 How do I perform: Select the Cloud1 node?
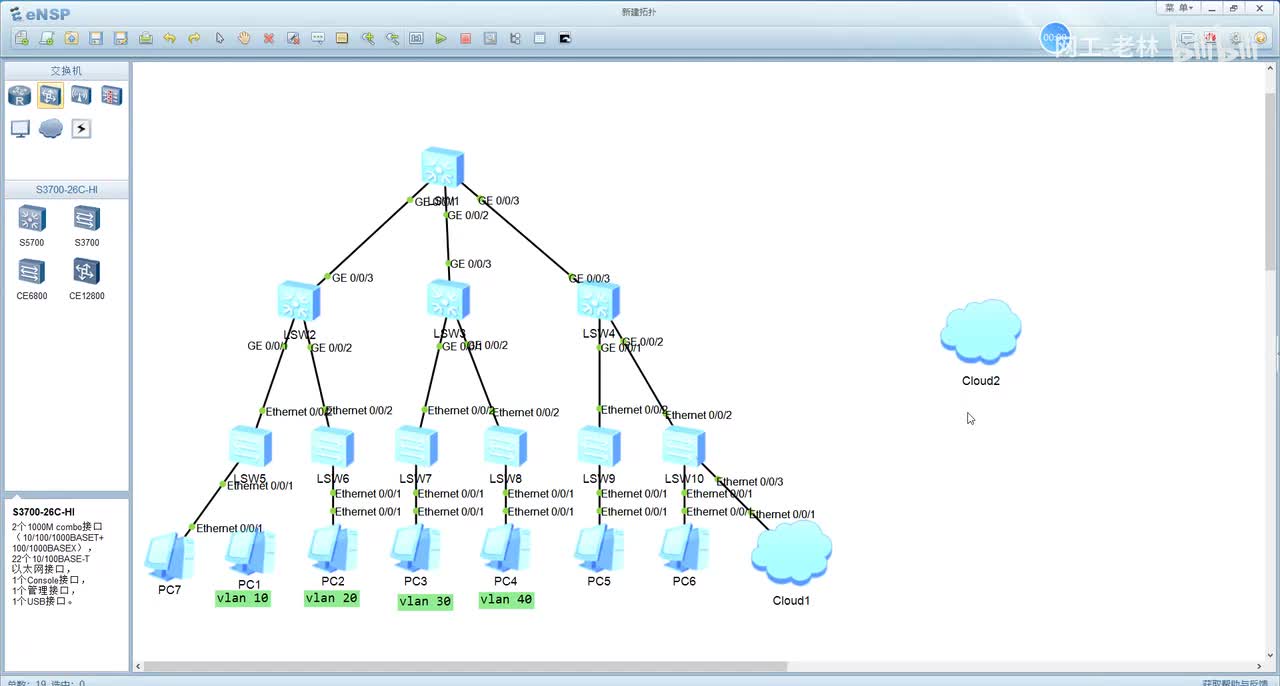[x=791, y=553]
